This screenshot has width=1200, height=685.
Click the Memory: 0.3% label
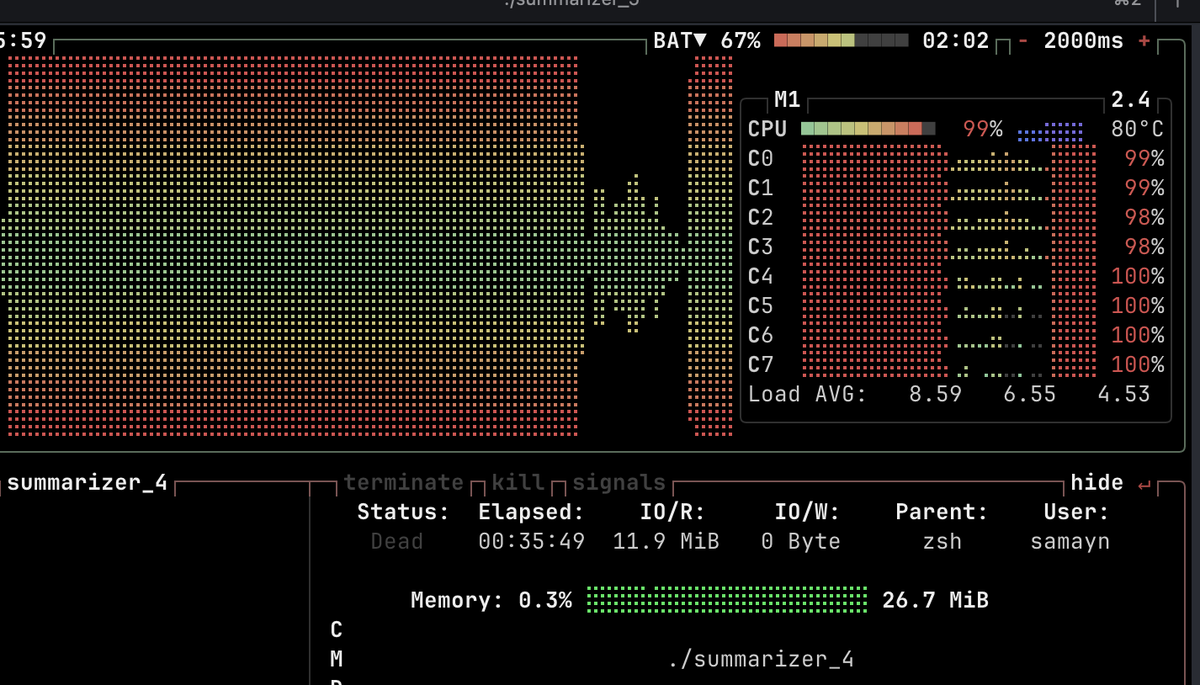tap(491, 600)
